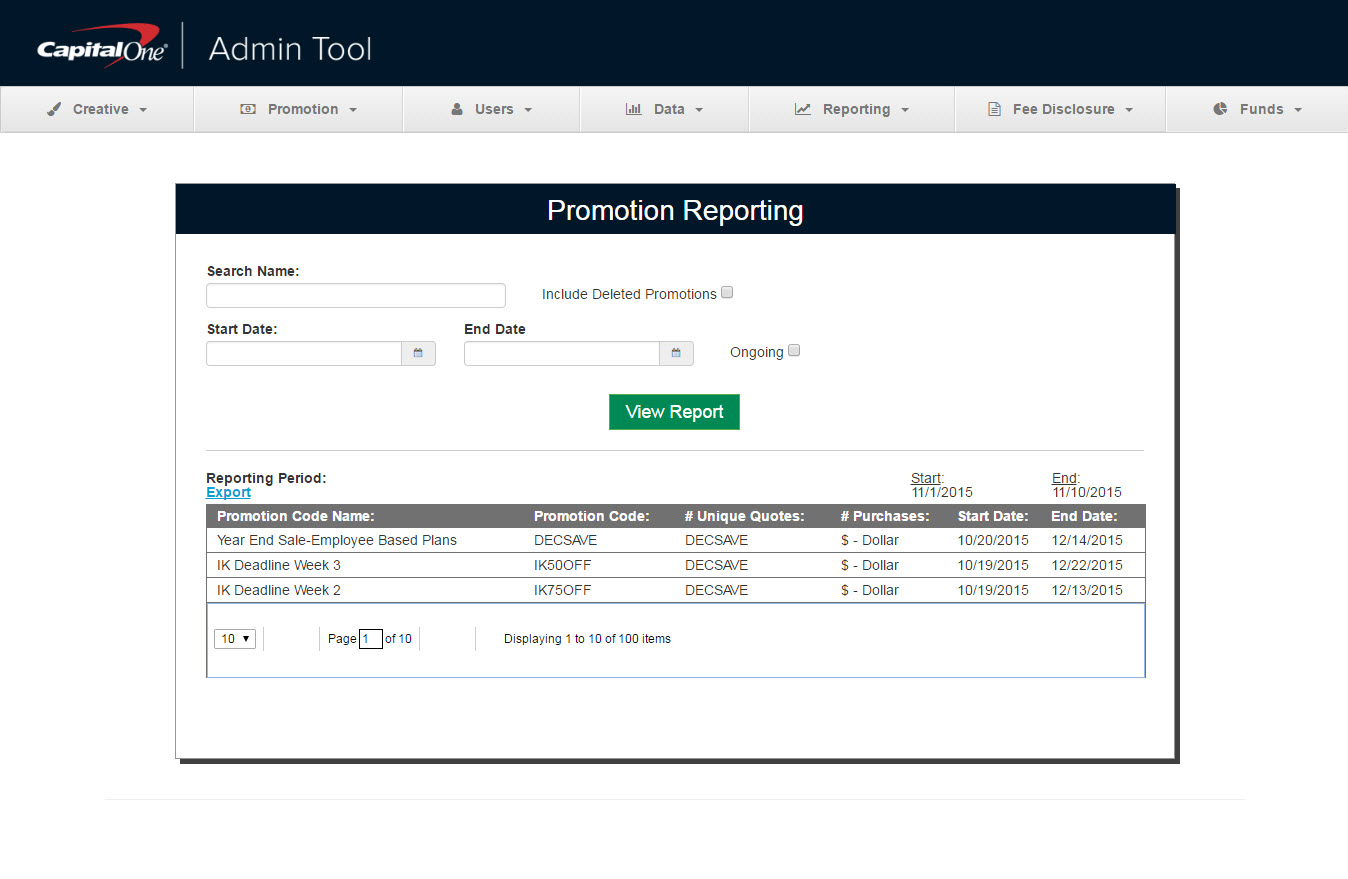The image size is (1348, 879).
Task: Open the End Date calendar picker
Action: tap(676, 353)
